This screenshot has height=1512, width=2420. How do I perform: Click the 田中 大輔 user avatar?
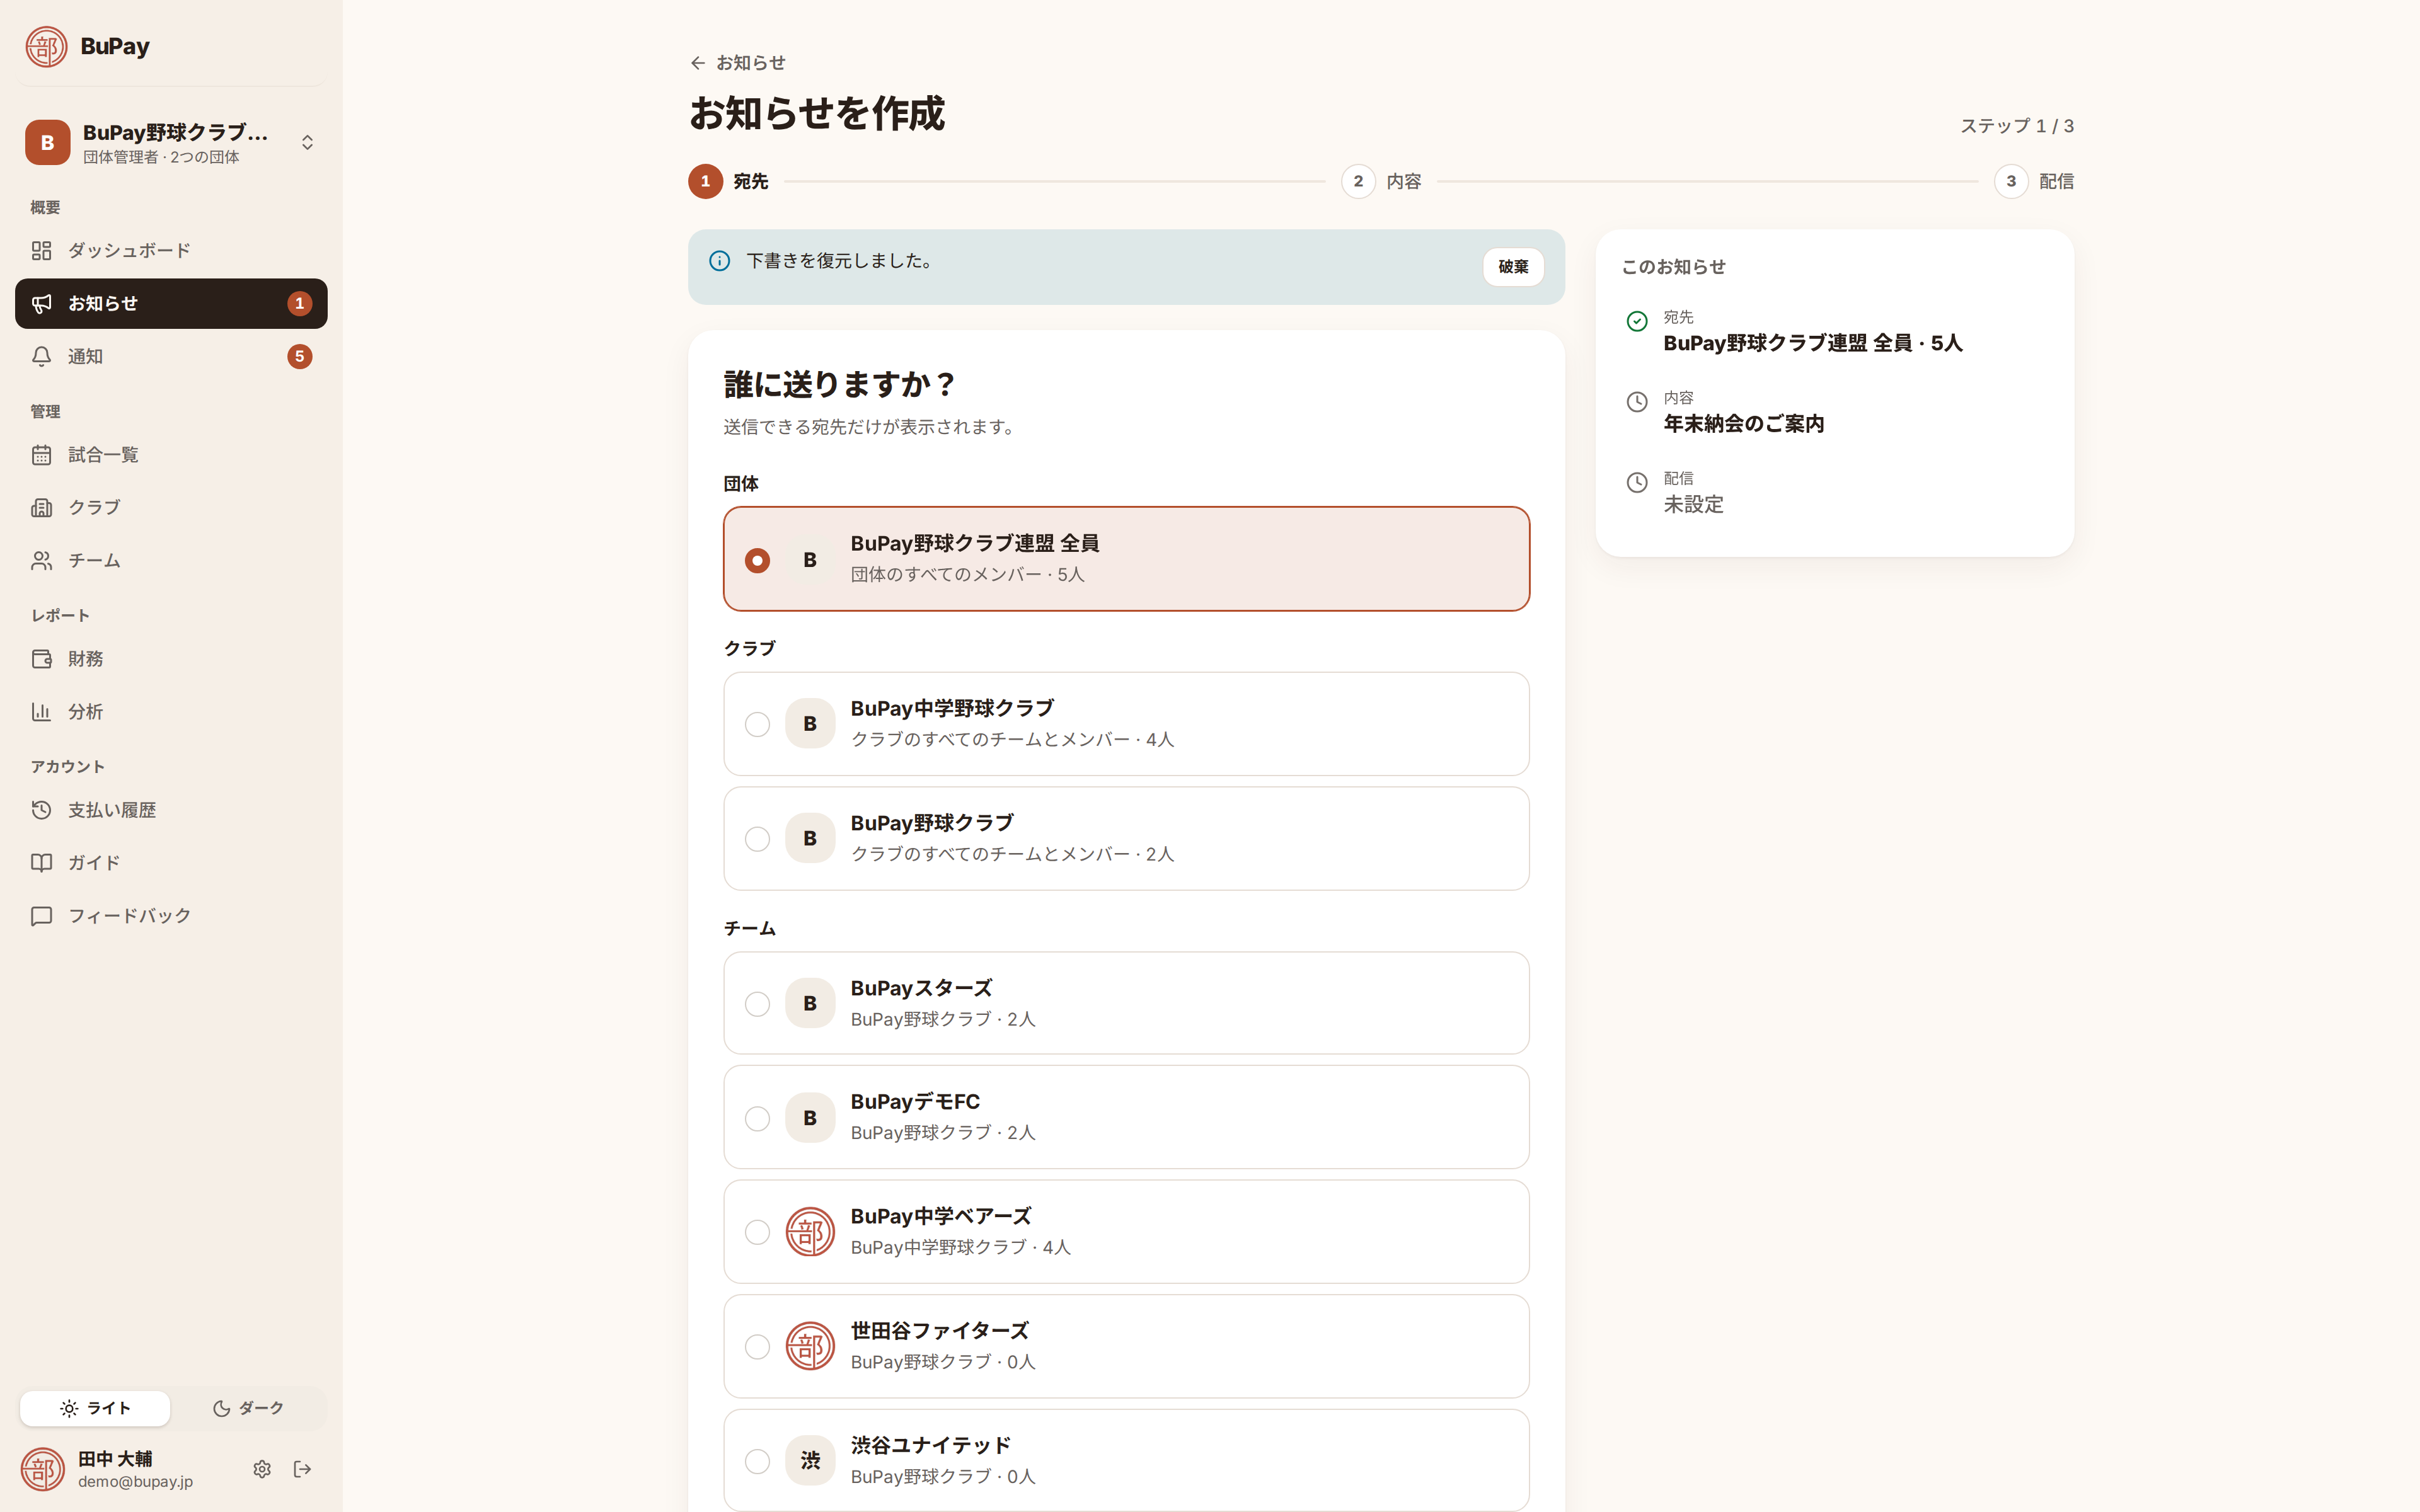click(x=43, y=1469)
